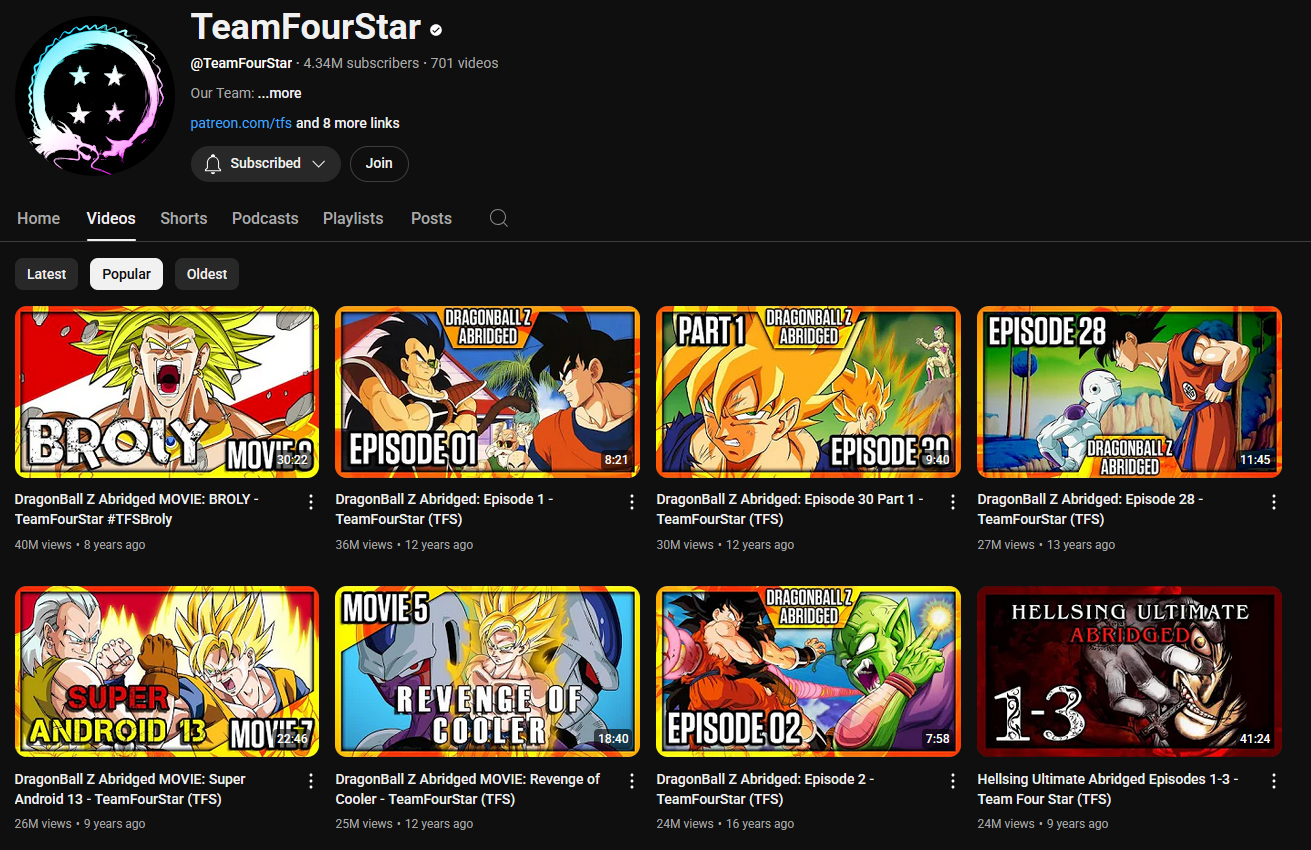1311x850 pixels.
Task: Click the '4.34M subscribers' count
Action: tap(362, 63)
